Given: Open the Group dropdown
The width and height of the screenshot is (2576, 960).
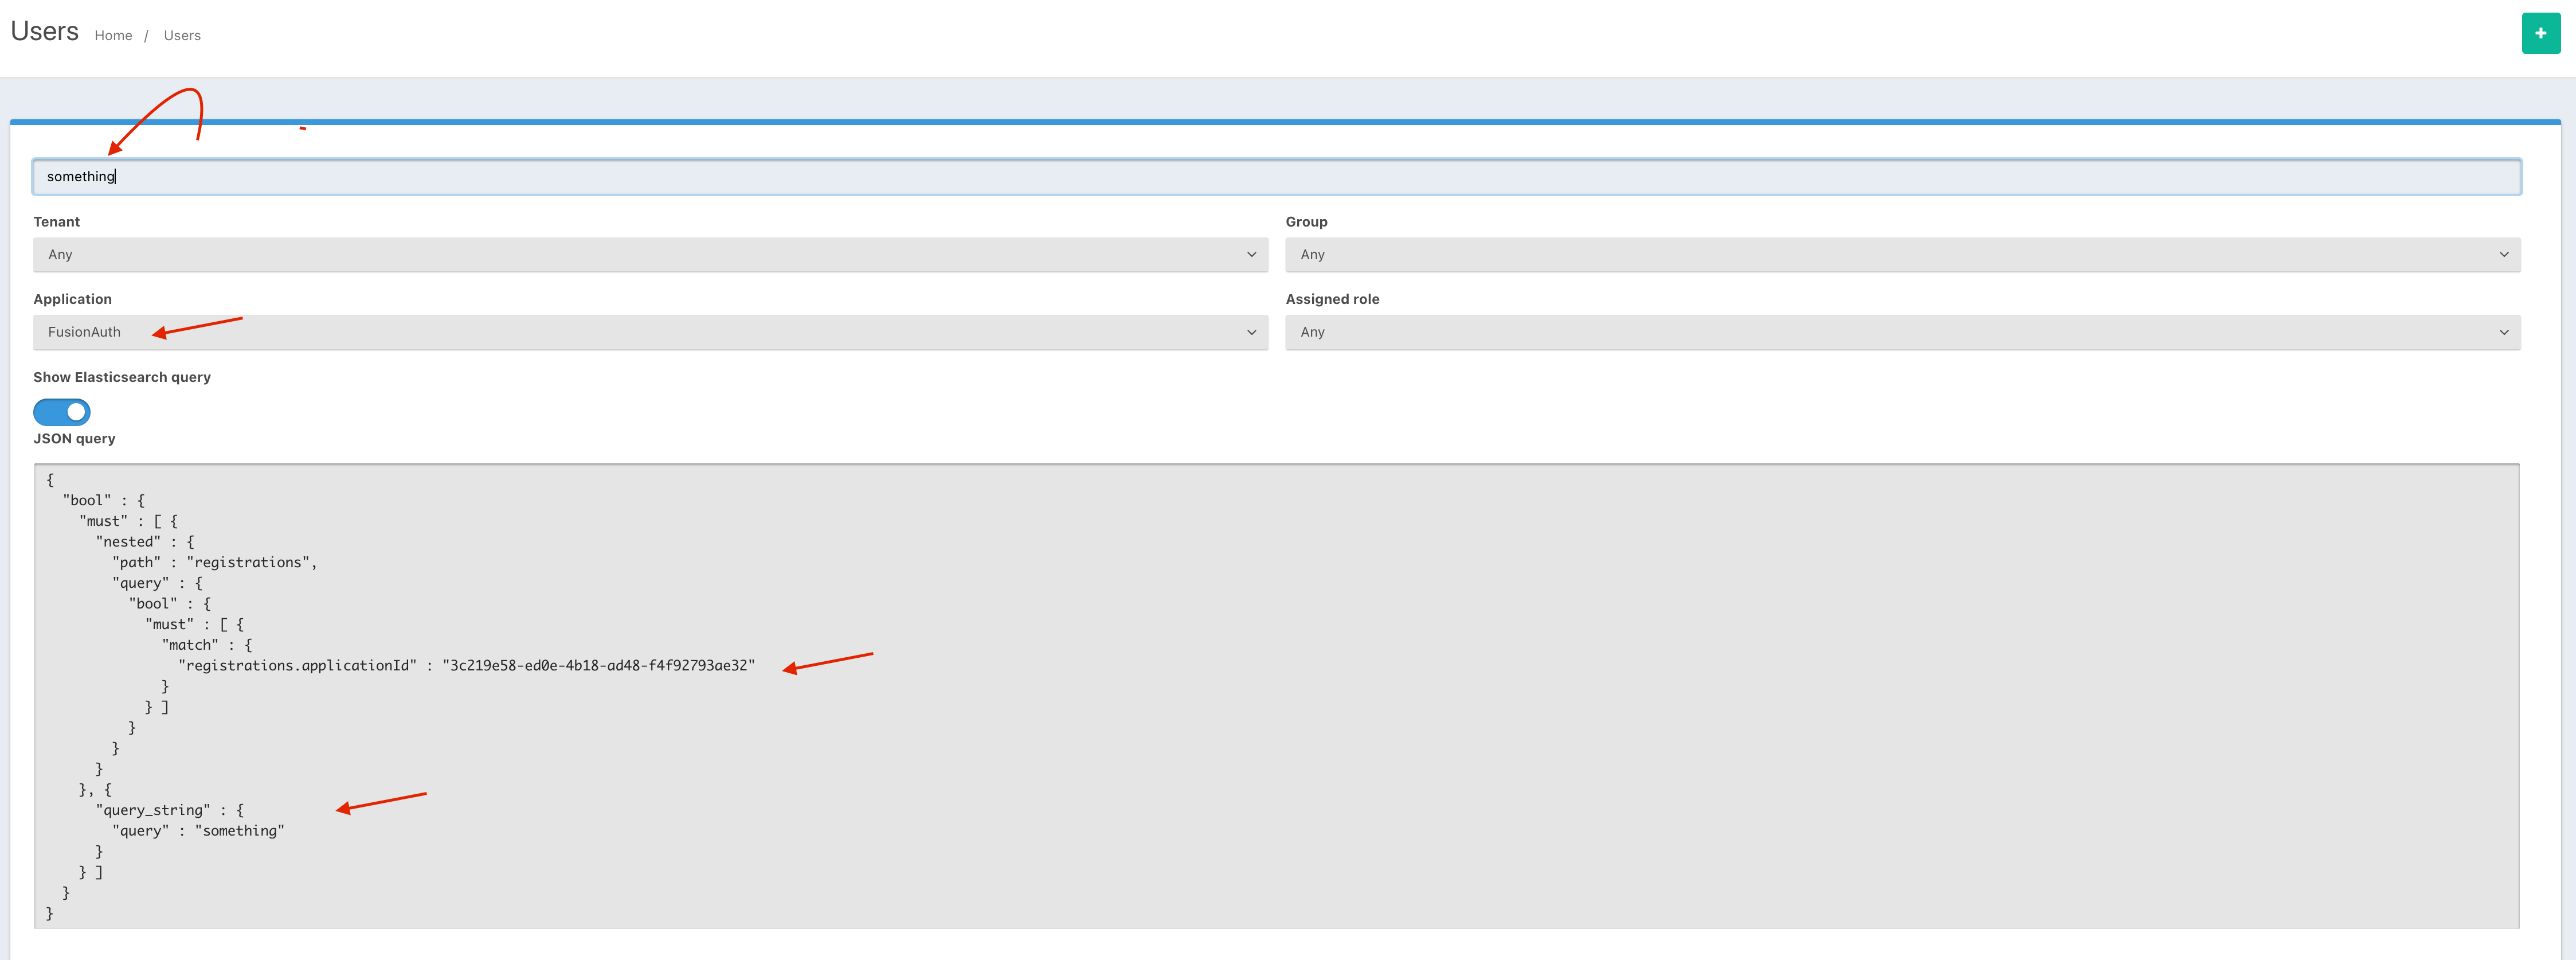Looking at the screenshot, I should click(x=1902, y=254).
